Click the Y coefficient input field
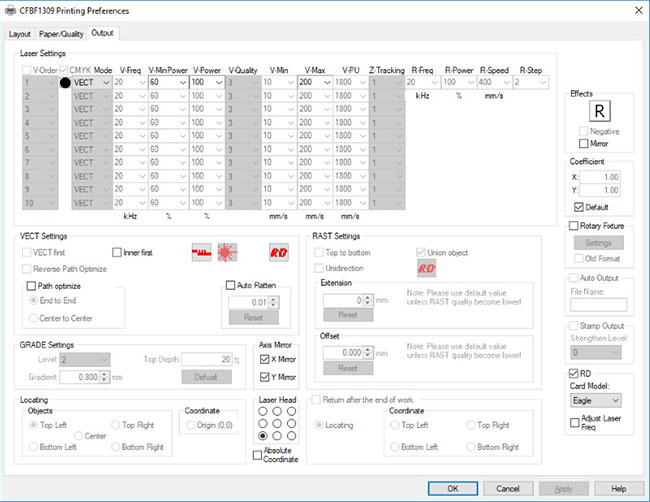 pyautogui.click(x=600, y=190)
